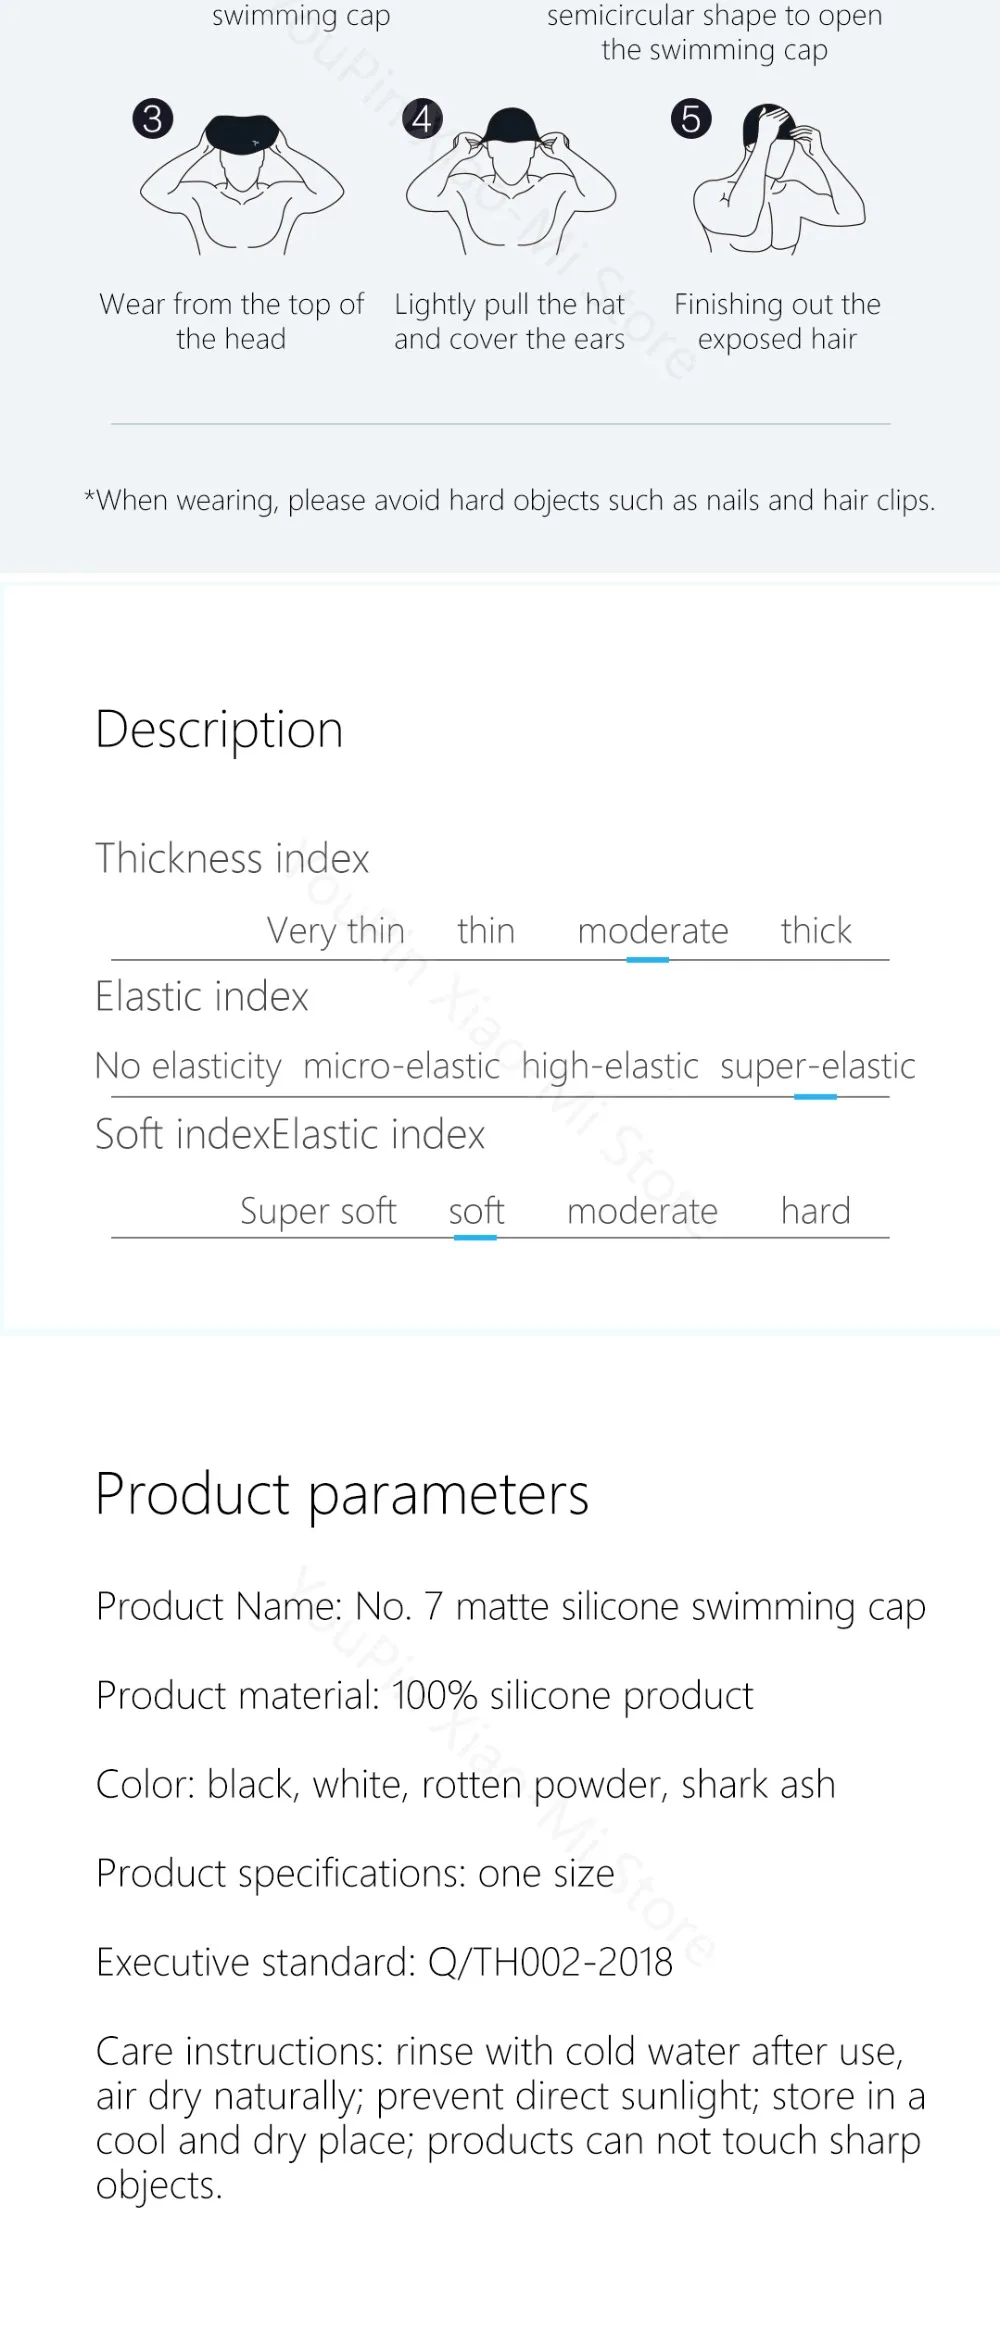Click the Executive standard Q/TH002-2018 text
Screen dimensions: 1000x2332
(384, 1963)
